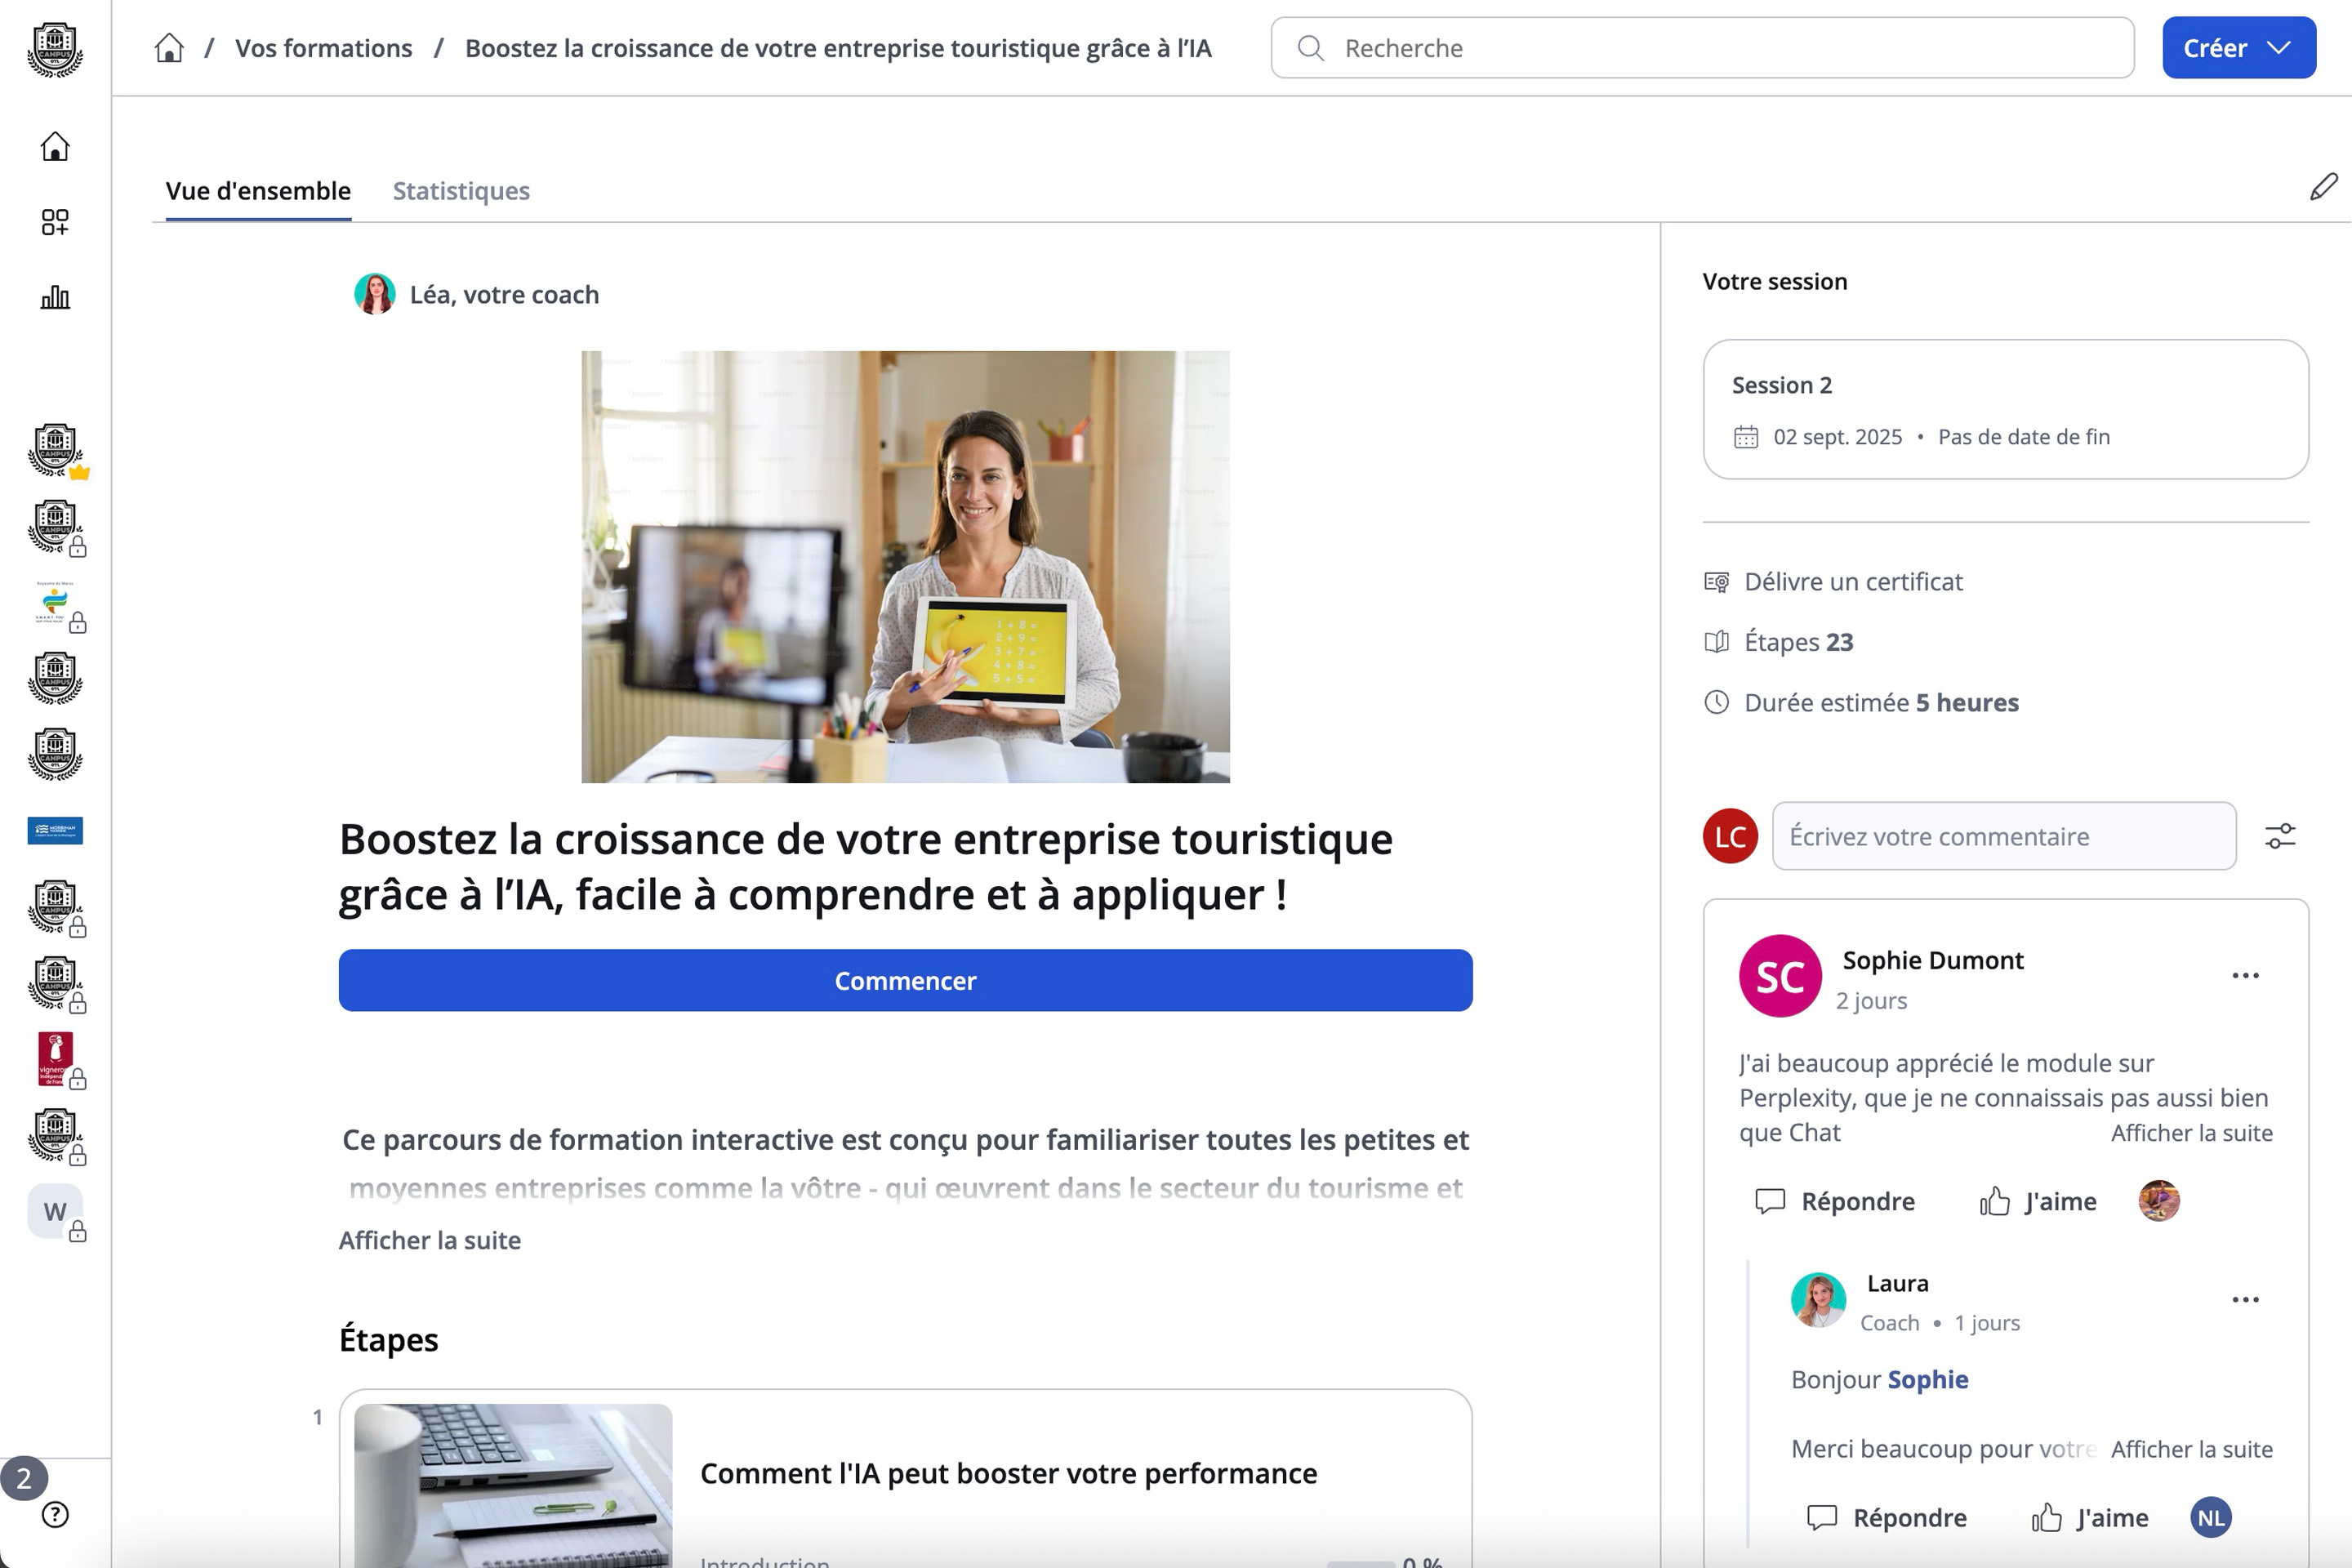Like Sophie Dumont's comment with J'aime
The width and height of the screenshot is (2352, 1568).
[x=2038, y=1201]
